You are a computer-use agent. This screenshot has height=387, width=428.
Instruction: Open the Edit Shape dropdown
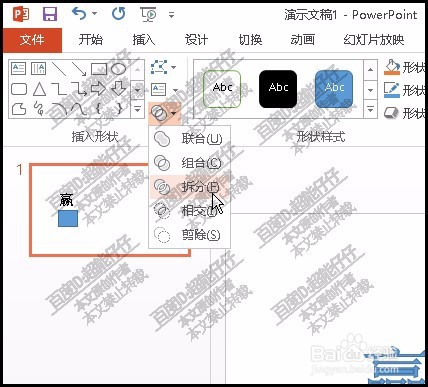[163, 67]
